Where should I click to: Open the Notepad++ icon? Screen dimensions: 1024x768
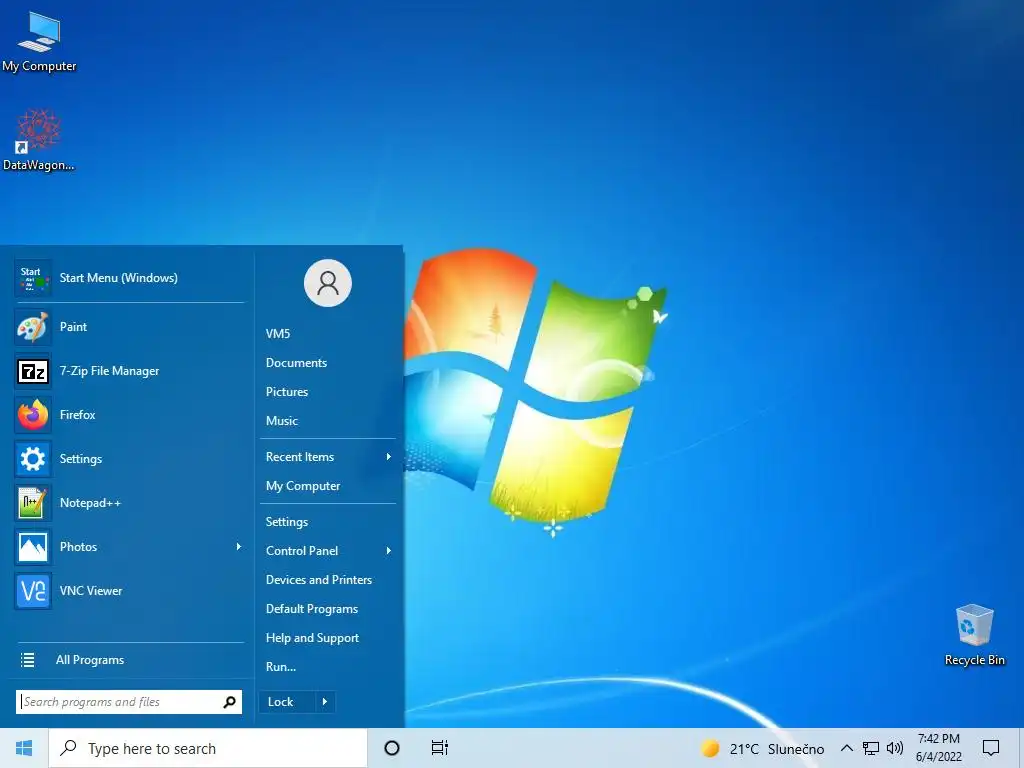click(33, 503)
